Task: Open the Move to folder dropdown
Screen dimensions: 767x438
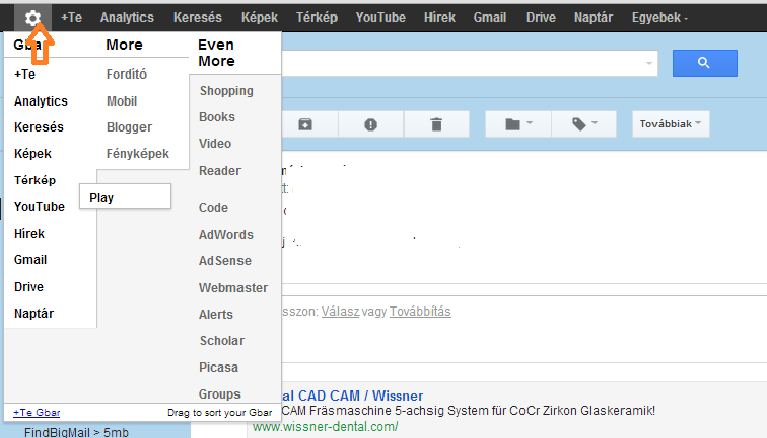Action: 518,124
